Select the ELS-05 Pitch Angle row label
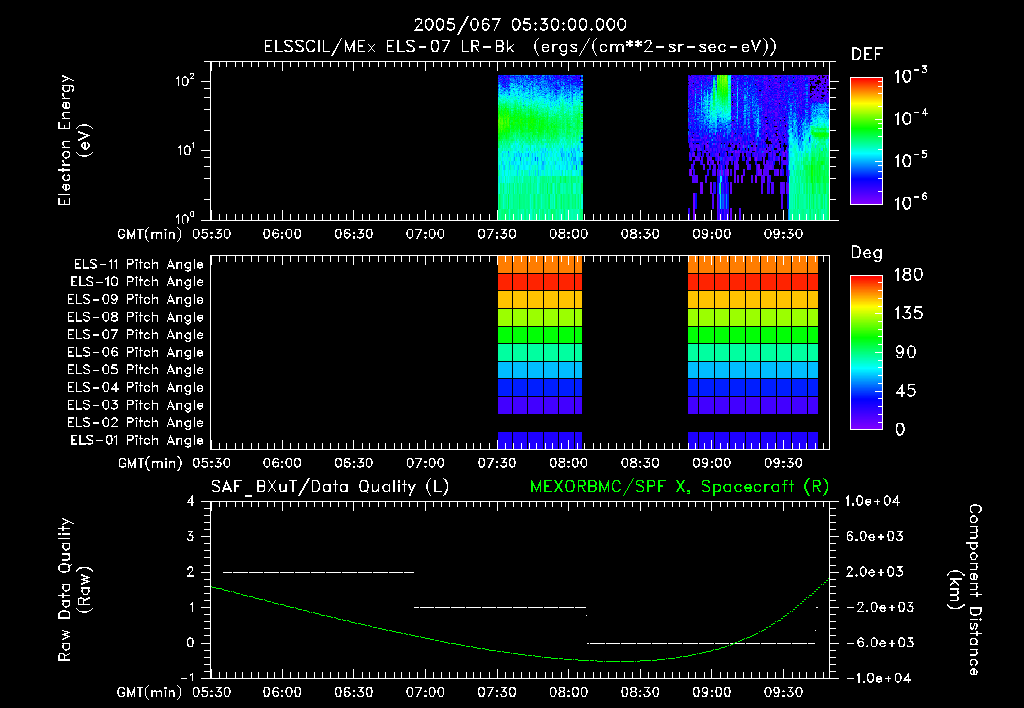Viewport: 1024px width, 708px height. tap(136, 370)
